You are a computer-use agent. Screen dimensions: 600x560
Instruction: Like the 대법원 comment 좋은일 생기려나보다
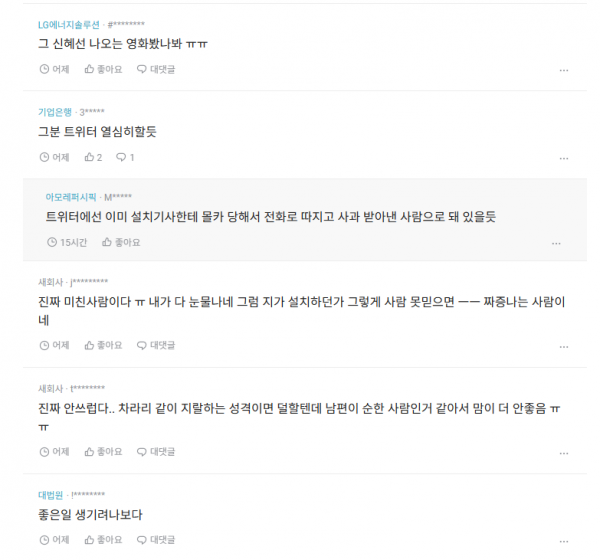pos(103,540)
